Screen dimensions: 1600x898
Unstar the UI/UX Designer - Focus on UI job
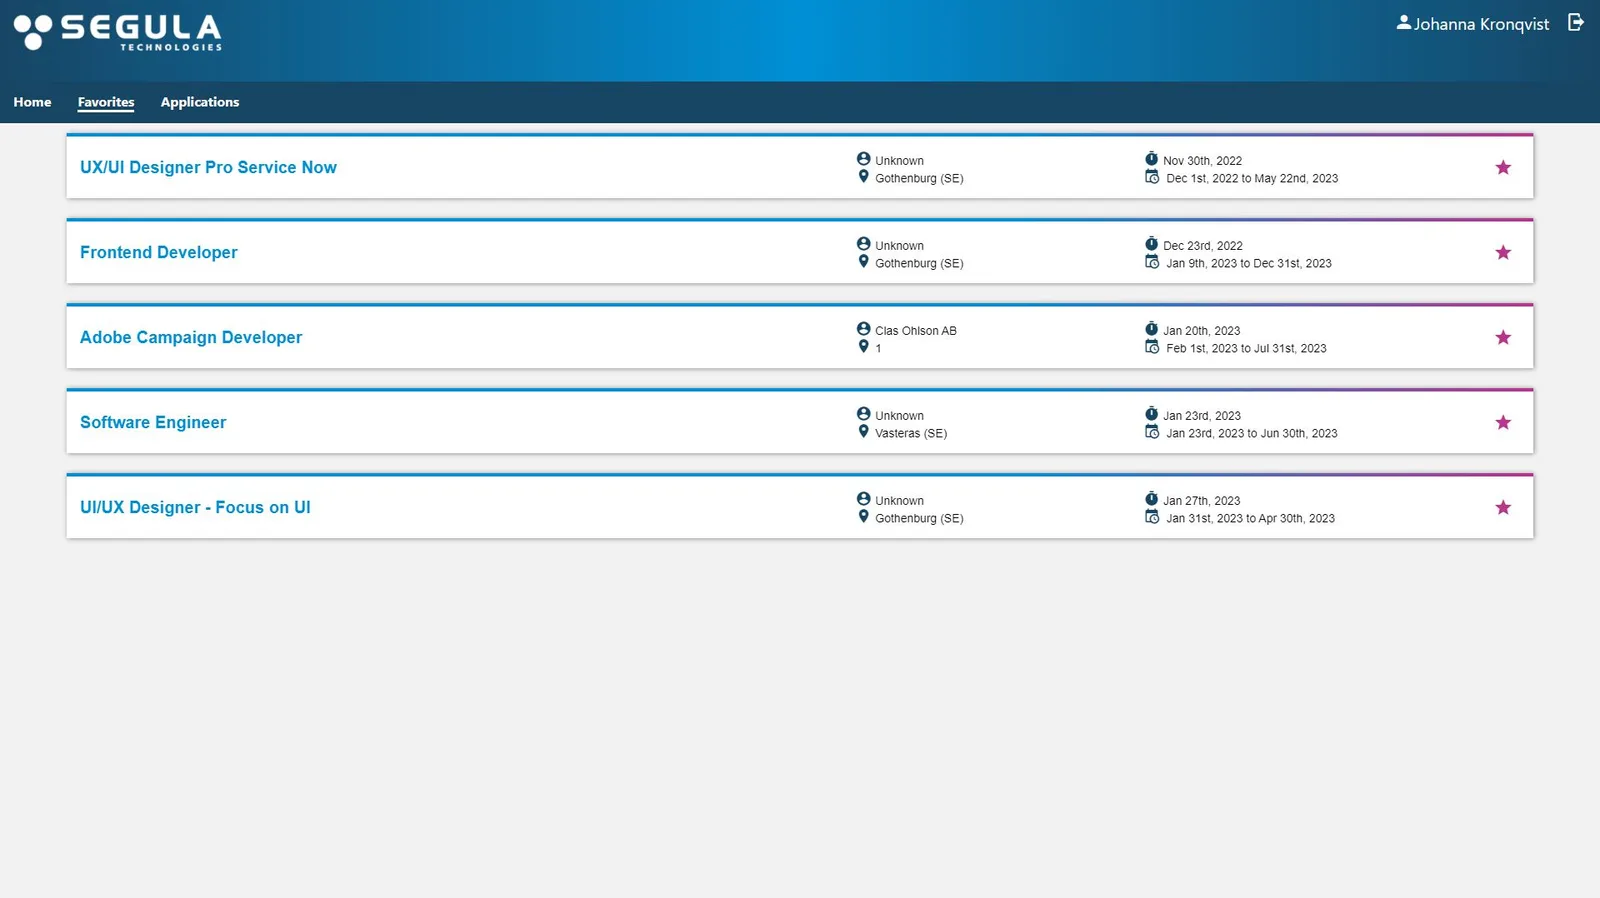pos(1503,507)
